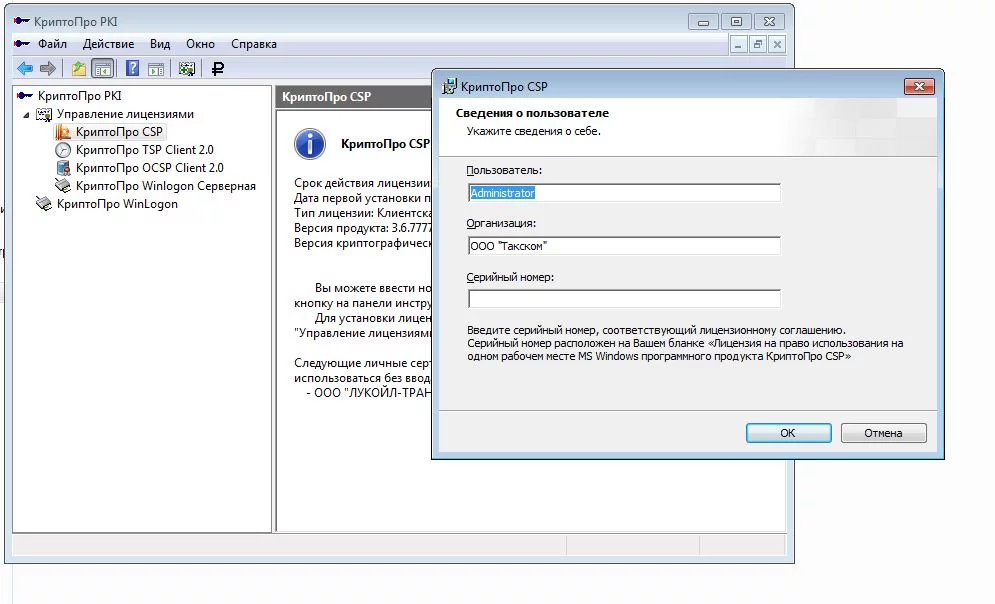Collapse the Управление лицензиями tree node
This screenshot has height=604, width=995.
[26, 115]
